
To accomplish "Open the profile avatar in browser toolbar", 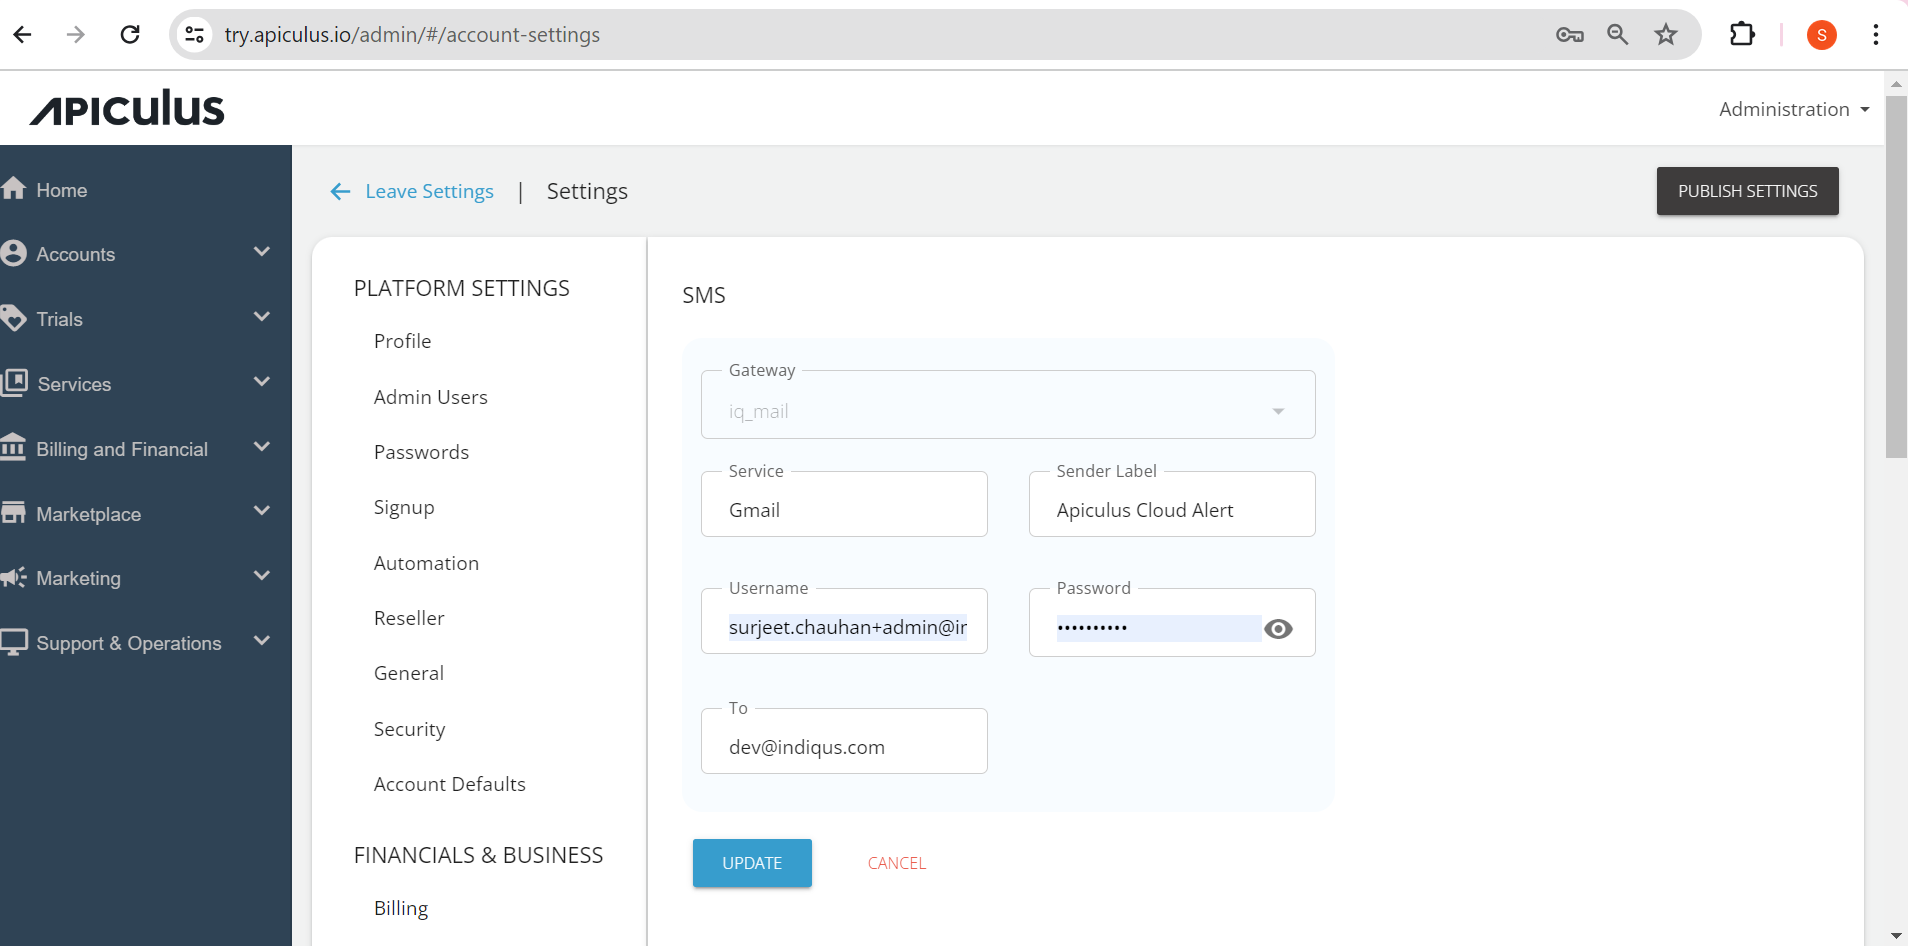I will pos(1821,33).
